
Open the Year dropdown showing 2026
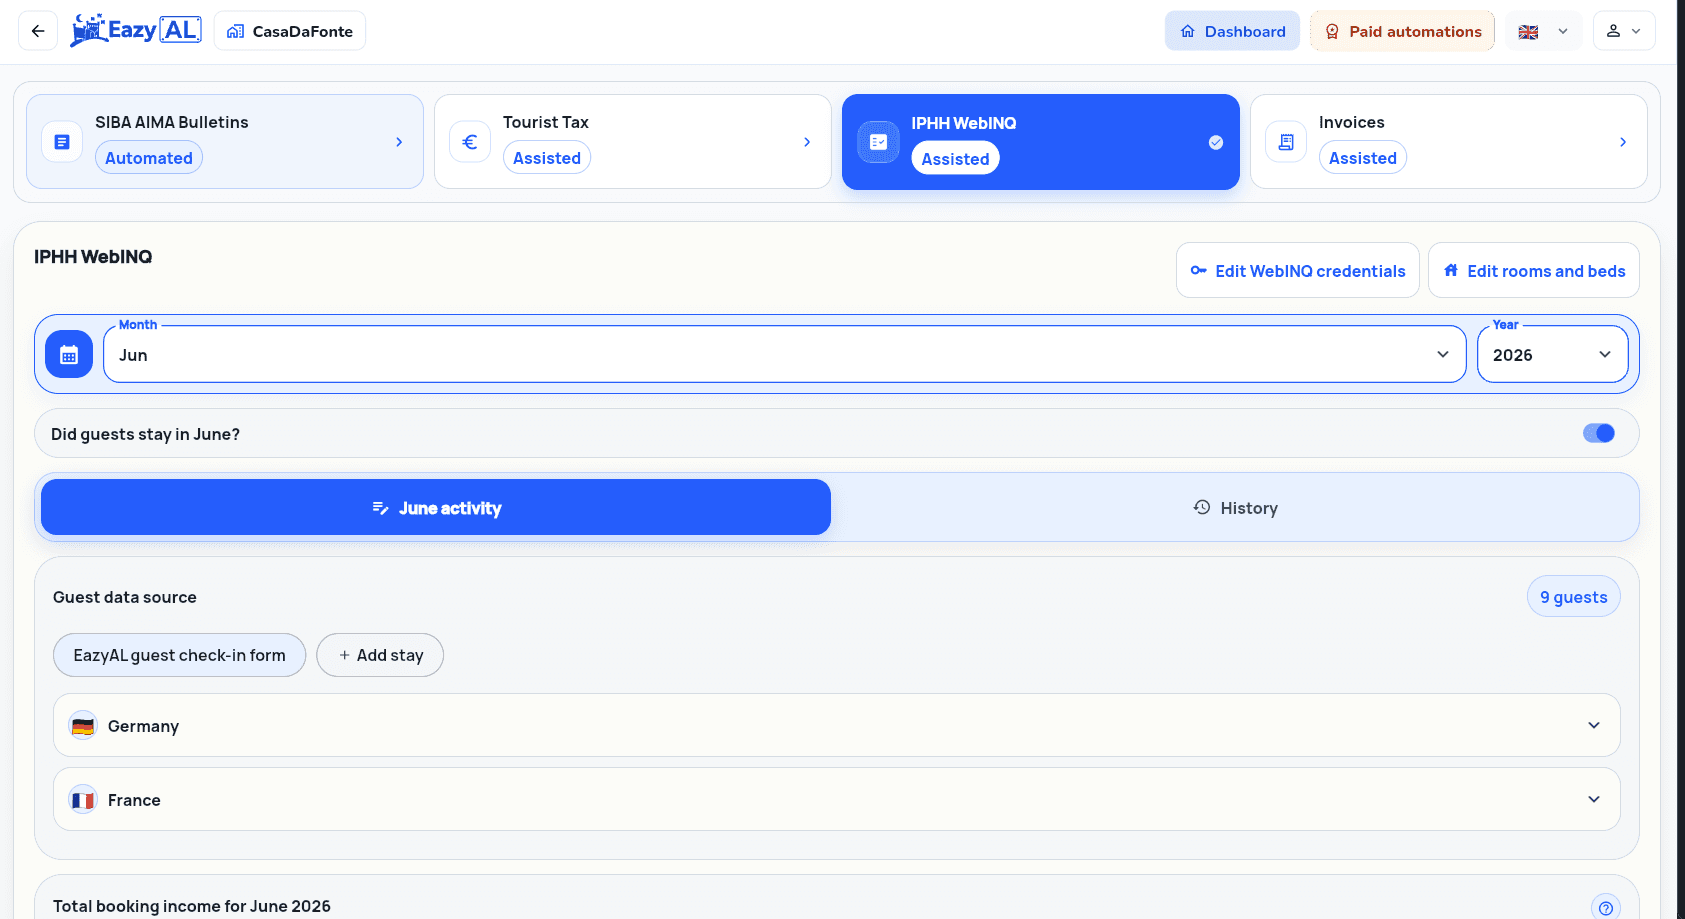coord(1553,355)
